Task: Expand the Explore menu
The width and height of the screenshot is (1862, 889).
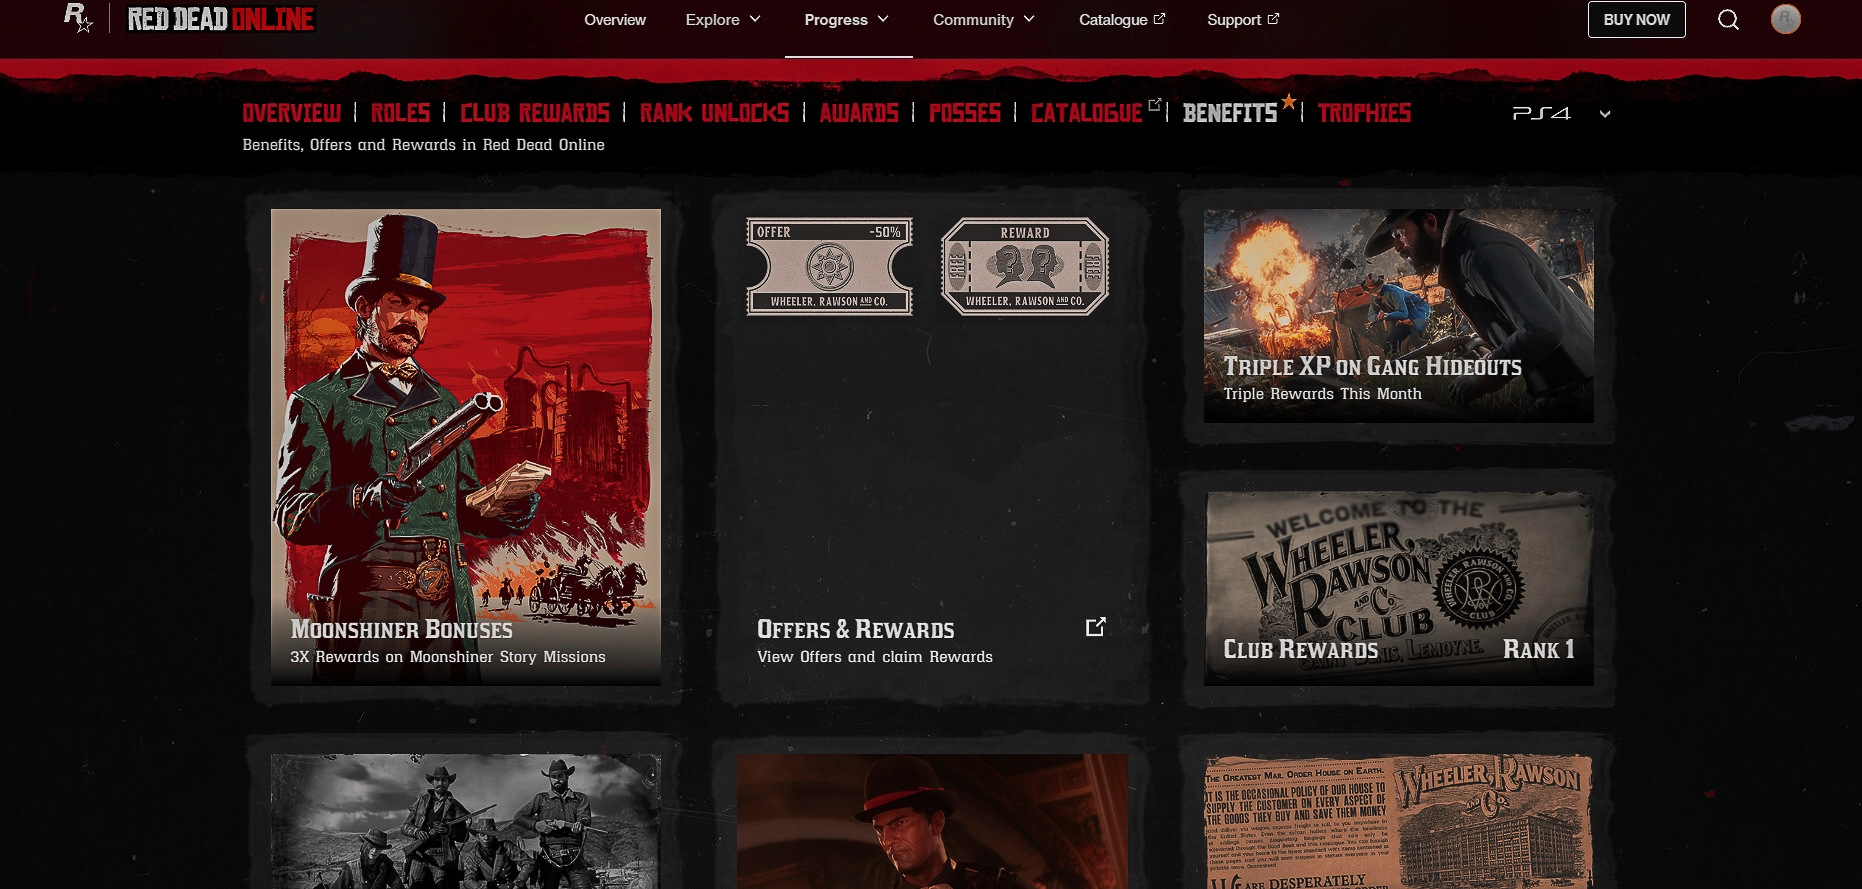Action: 723,20
